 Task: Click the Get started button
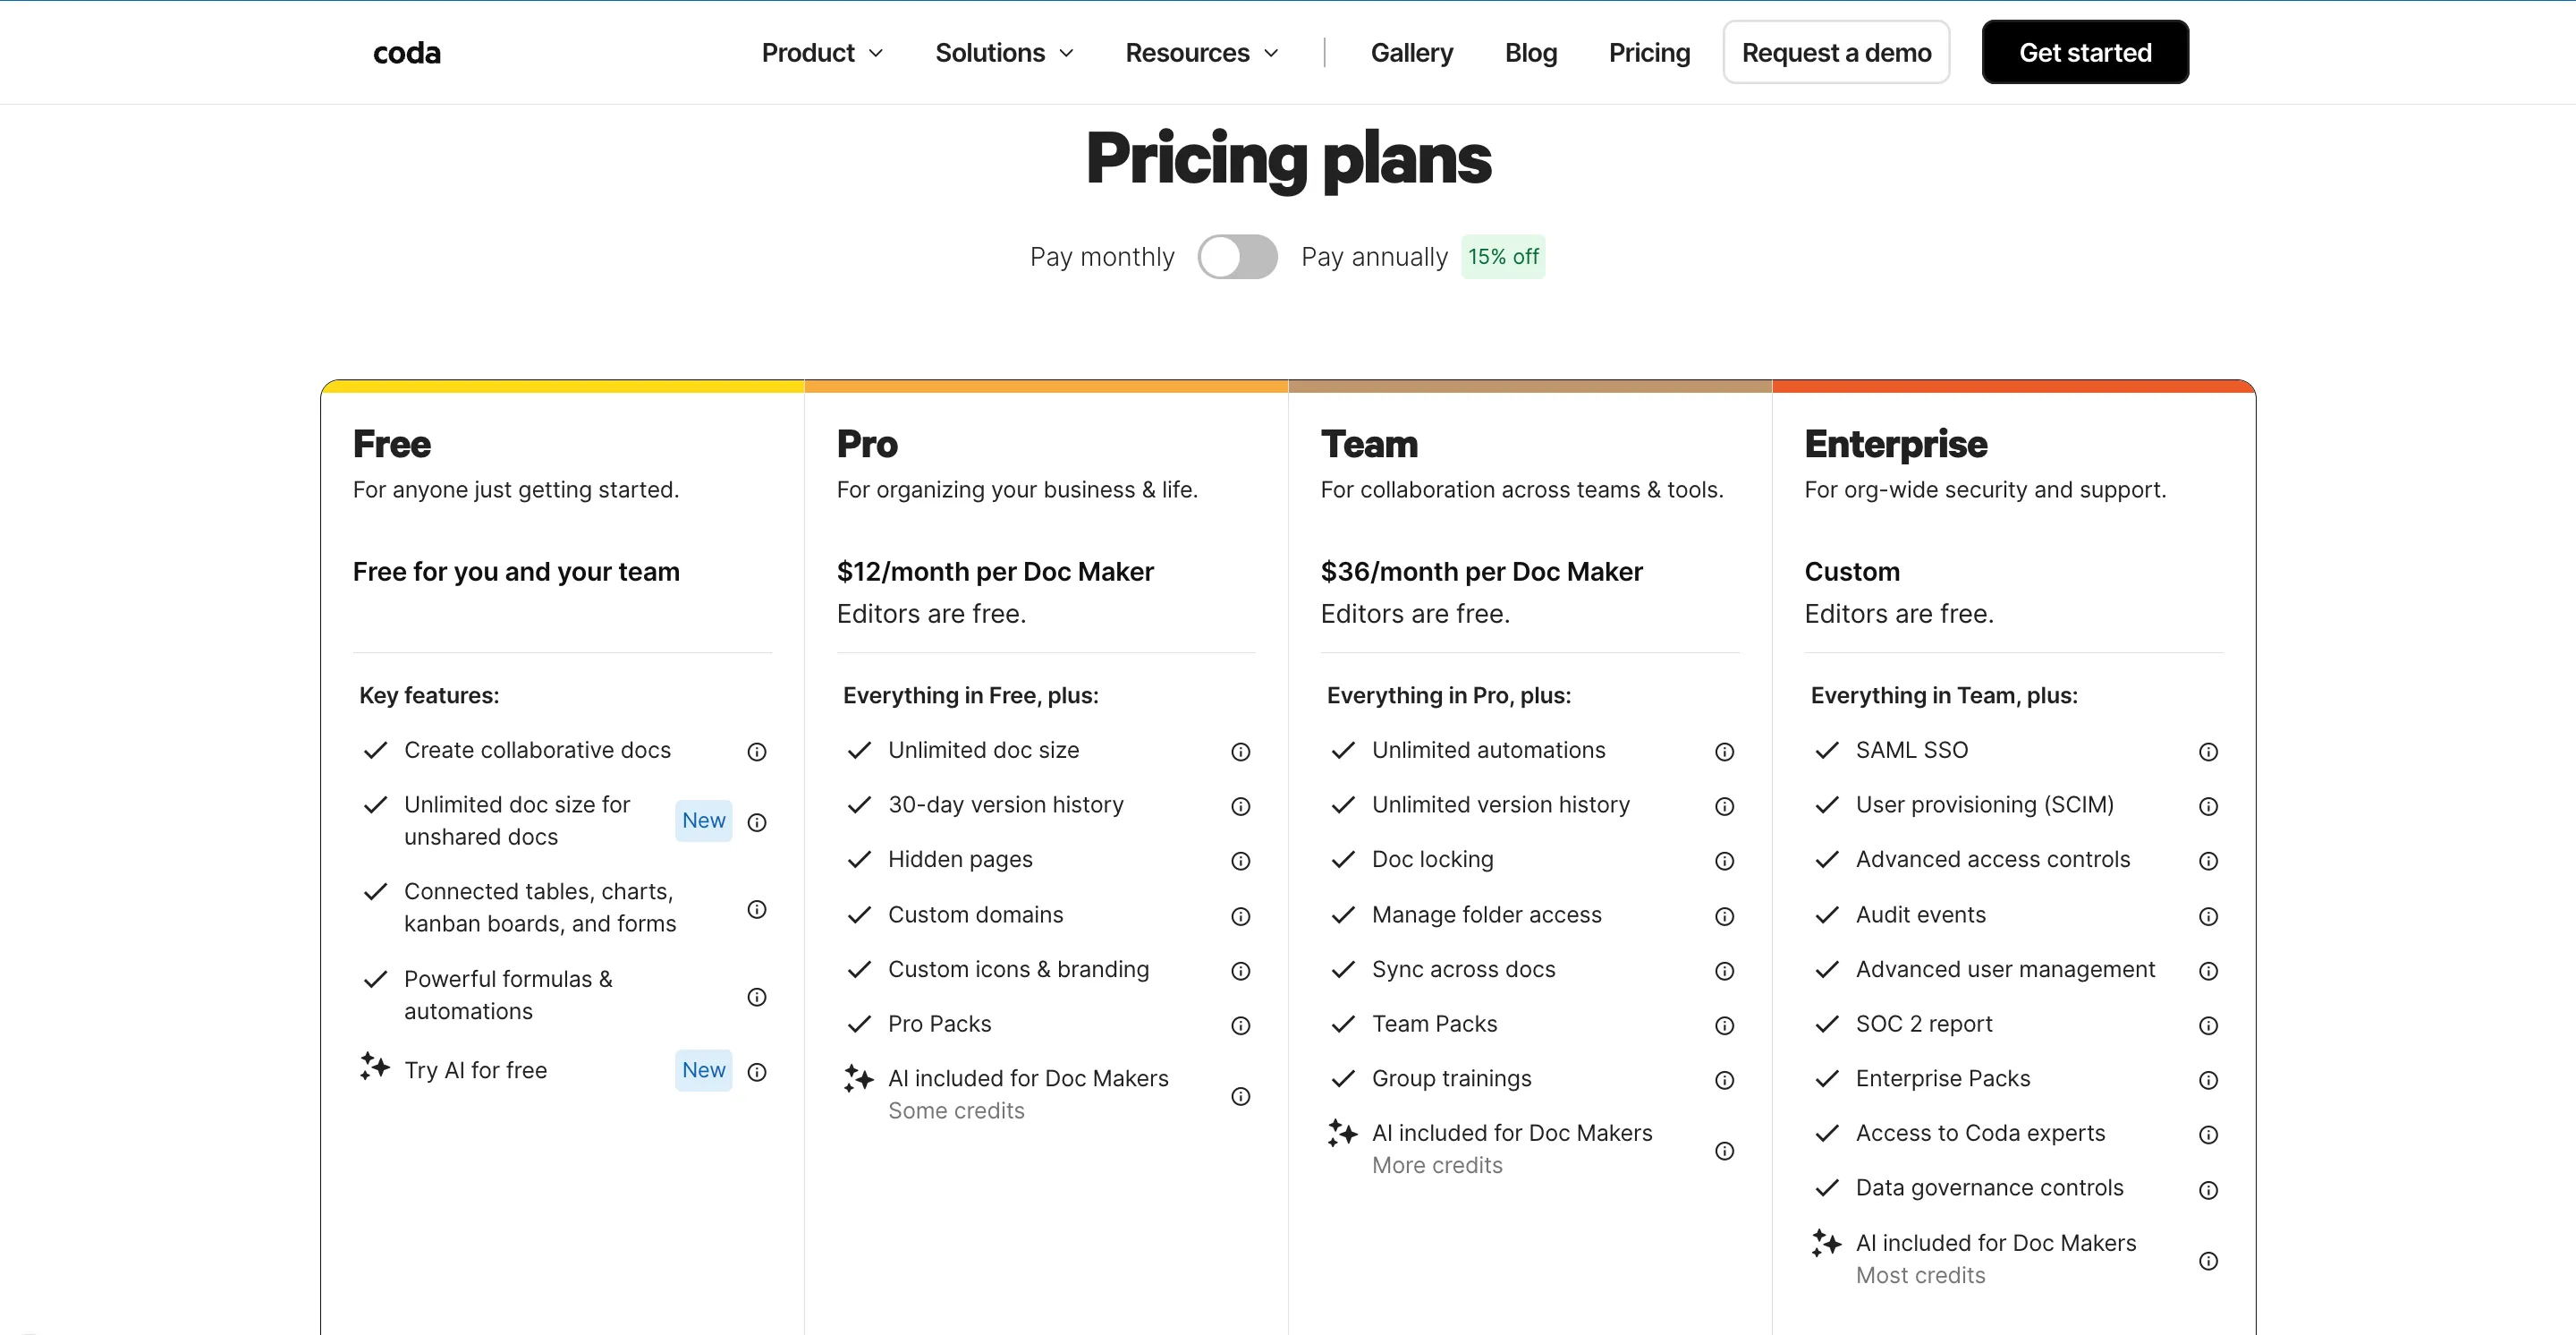2085,52
